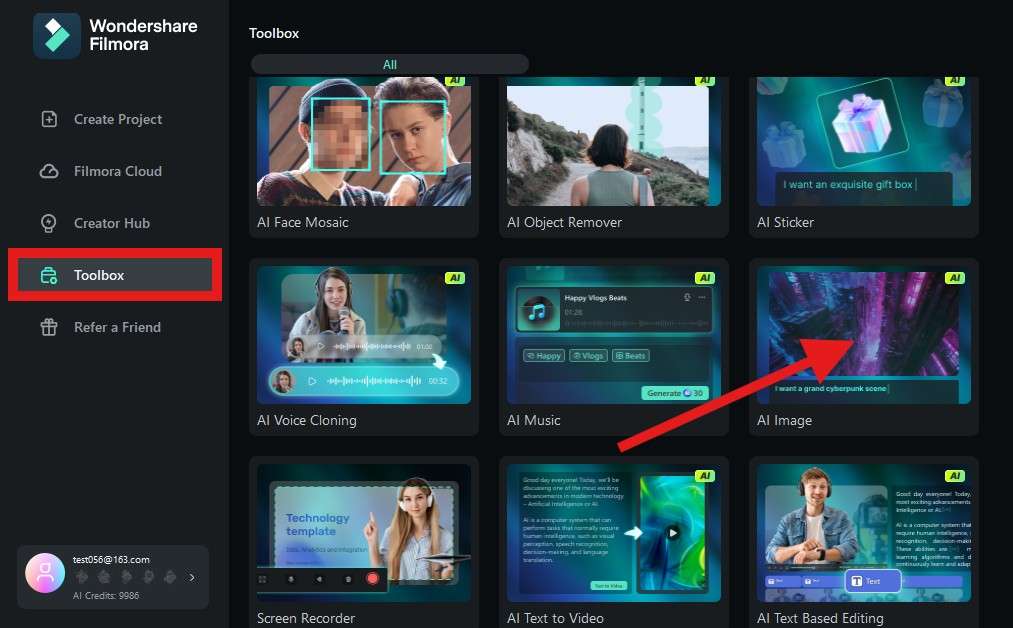Open the AI Face Mosaic thumbnail
The height and width of the screenshot is (628, 1013).
364,141
